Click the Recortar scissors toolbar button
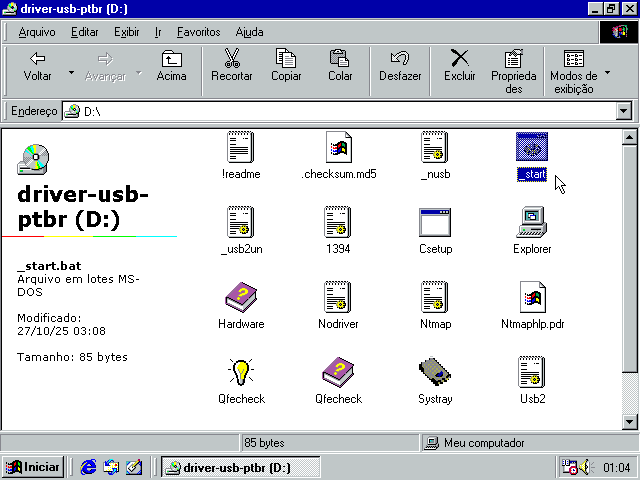The height and width of the screenshot is (480, 640). 232,66
